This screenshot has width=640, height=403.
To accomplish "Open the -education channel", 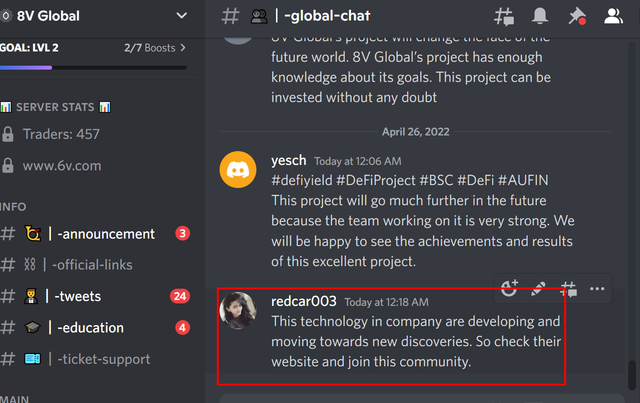I will (96, 328).
